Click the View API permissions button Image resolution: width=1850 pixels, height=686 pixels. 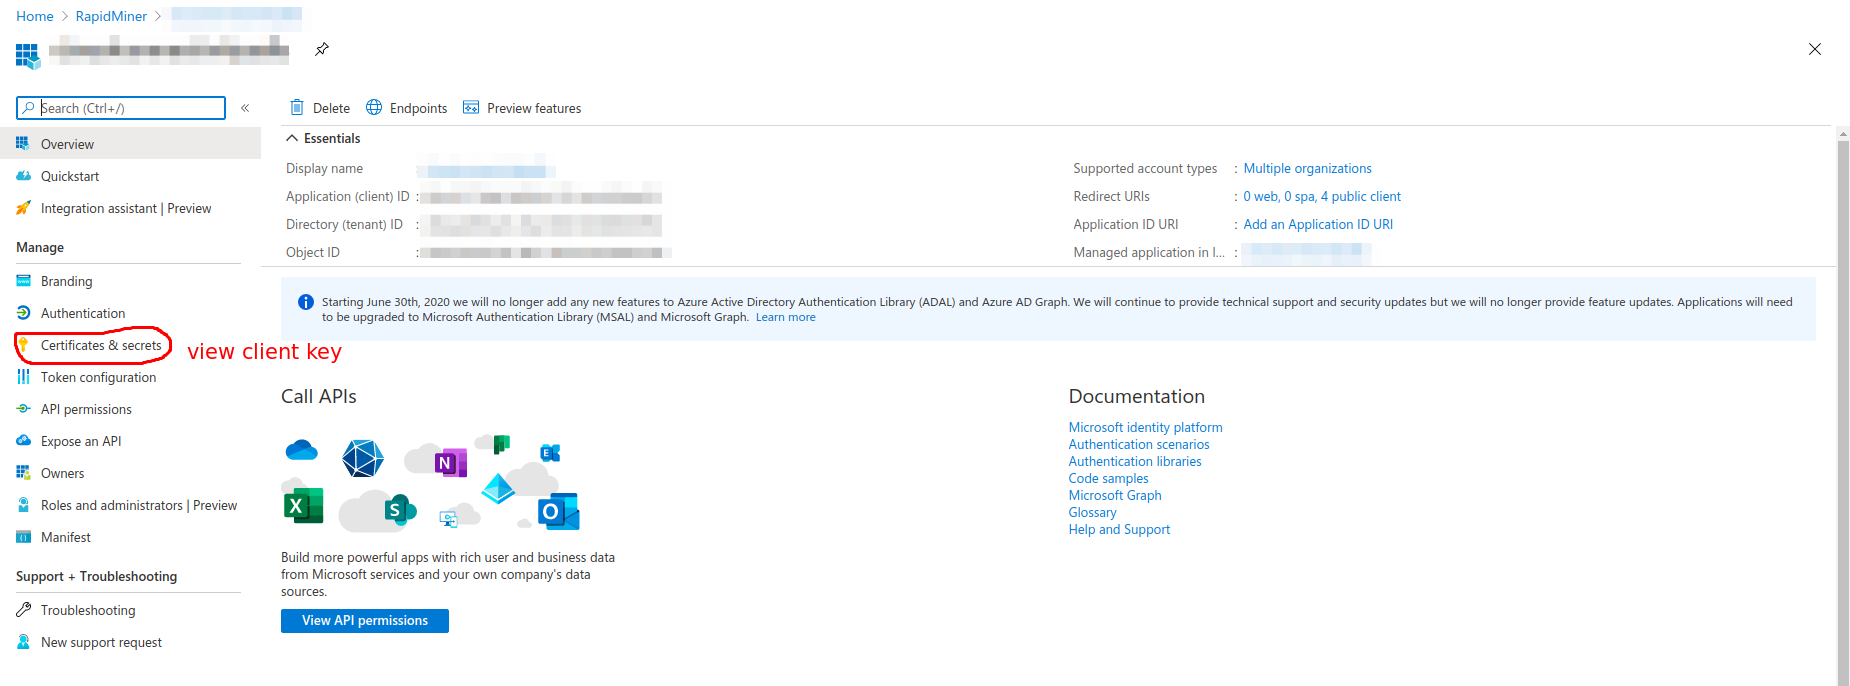click(x=364, y=621)
